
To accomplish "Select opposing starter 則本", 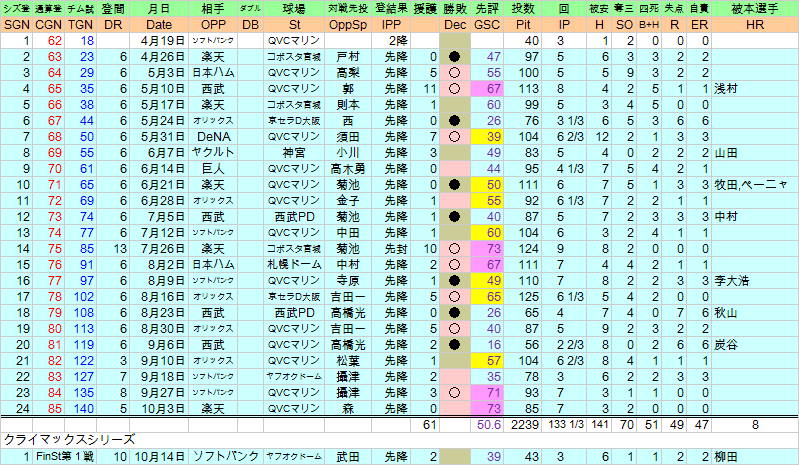I will [x=348, y=105].
